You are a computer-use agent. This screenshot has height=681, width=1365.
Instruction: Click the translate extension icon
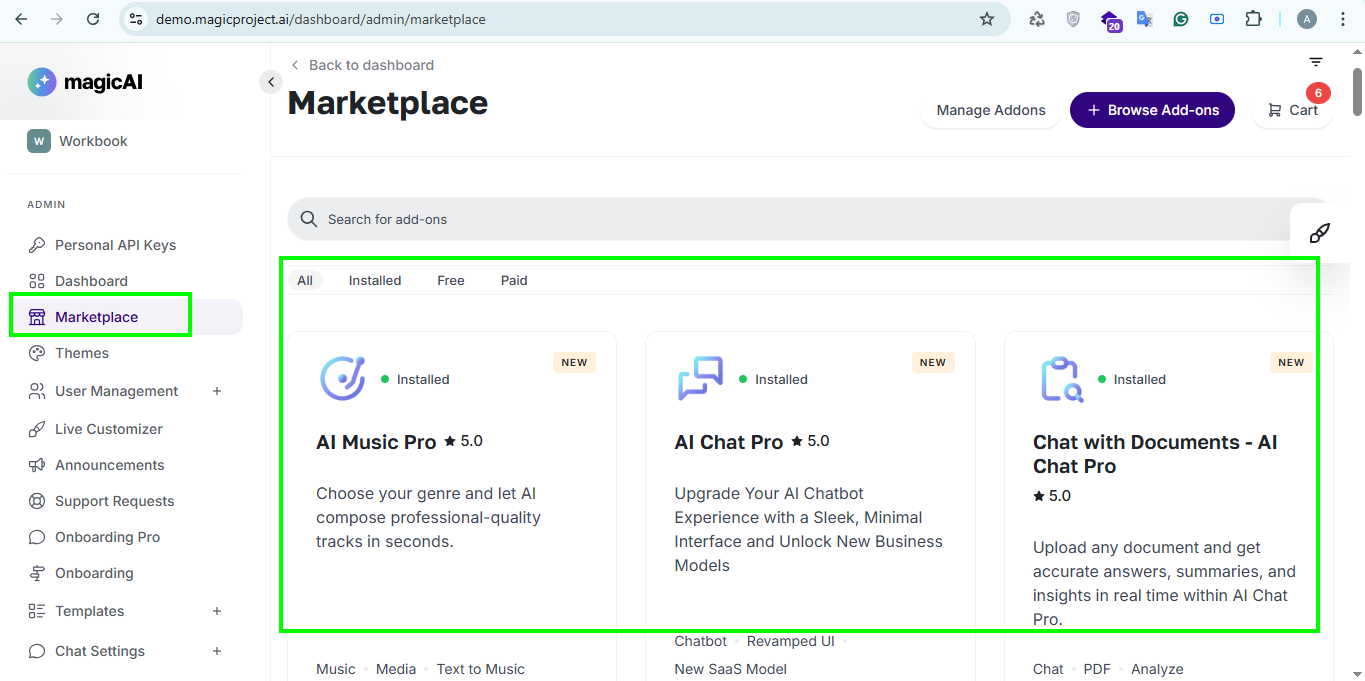pos(1145,19)
